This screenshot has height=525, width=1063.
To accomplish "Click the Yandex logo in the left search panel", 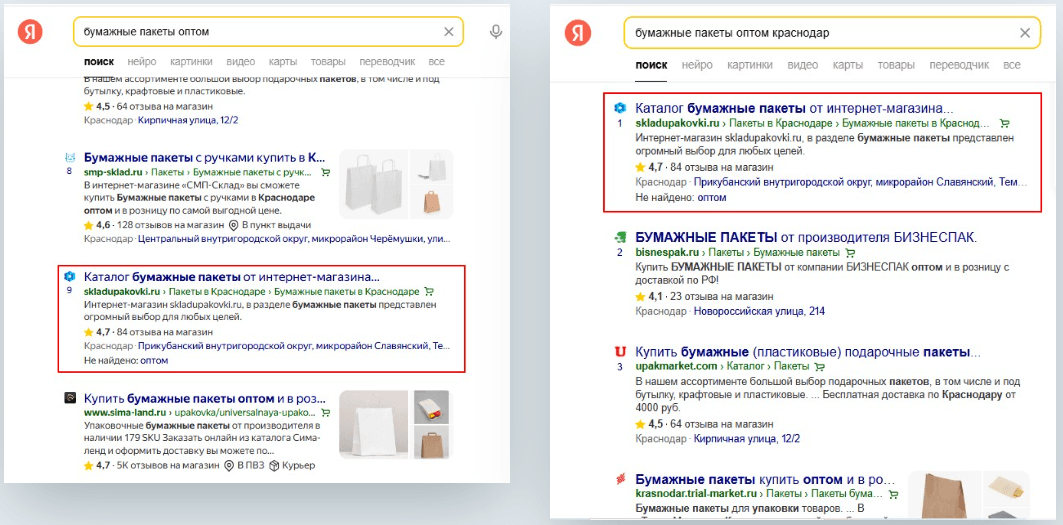I will click(x=30, y=32).
